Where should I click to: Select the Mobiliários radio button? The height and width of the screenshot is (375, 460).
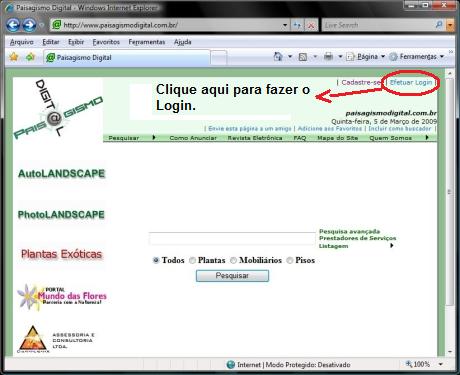pos(233,260)
